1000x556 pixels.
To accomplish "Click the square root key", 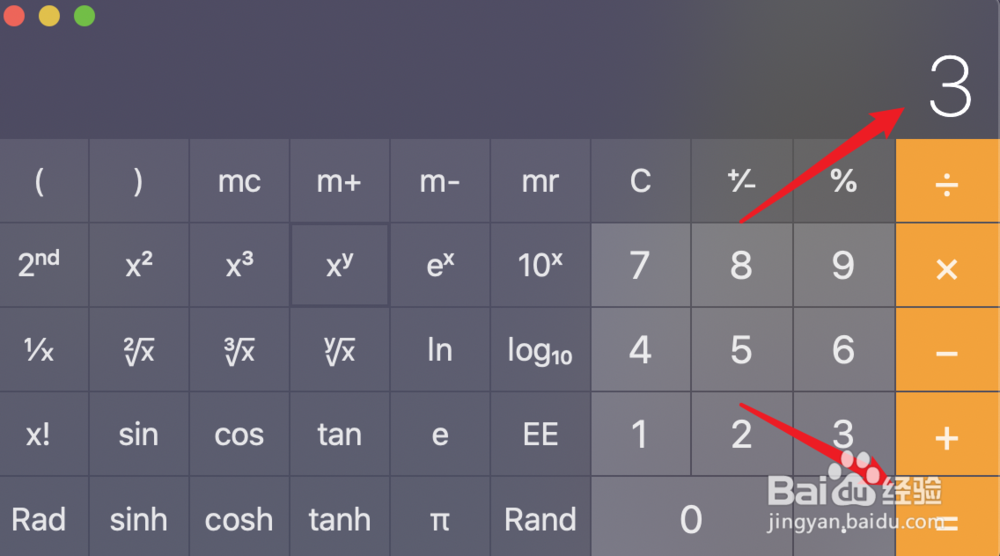I will click(139, 351).
